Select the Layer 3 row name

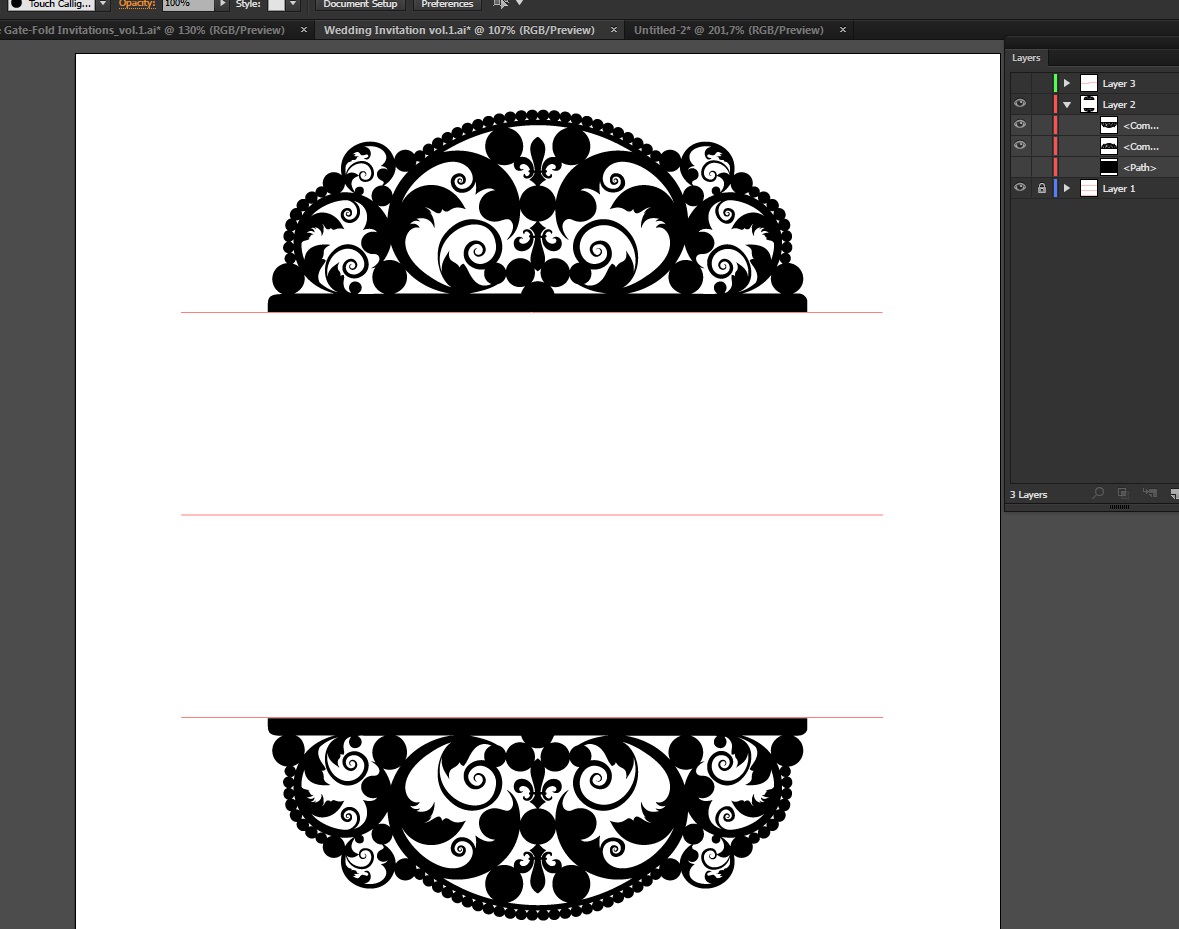(x=1119, y=83)
